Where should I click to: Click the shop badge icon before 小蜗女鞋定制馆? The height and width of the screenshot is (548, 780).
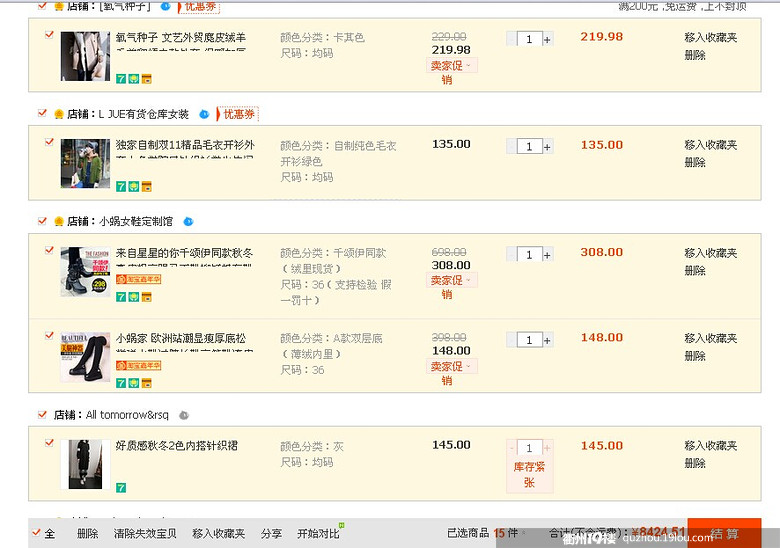click(59, 222)
